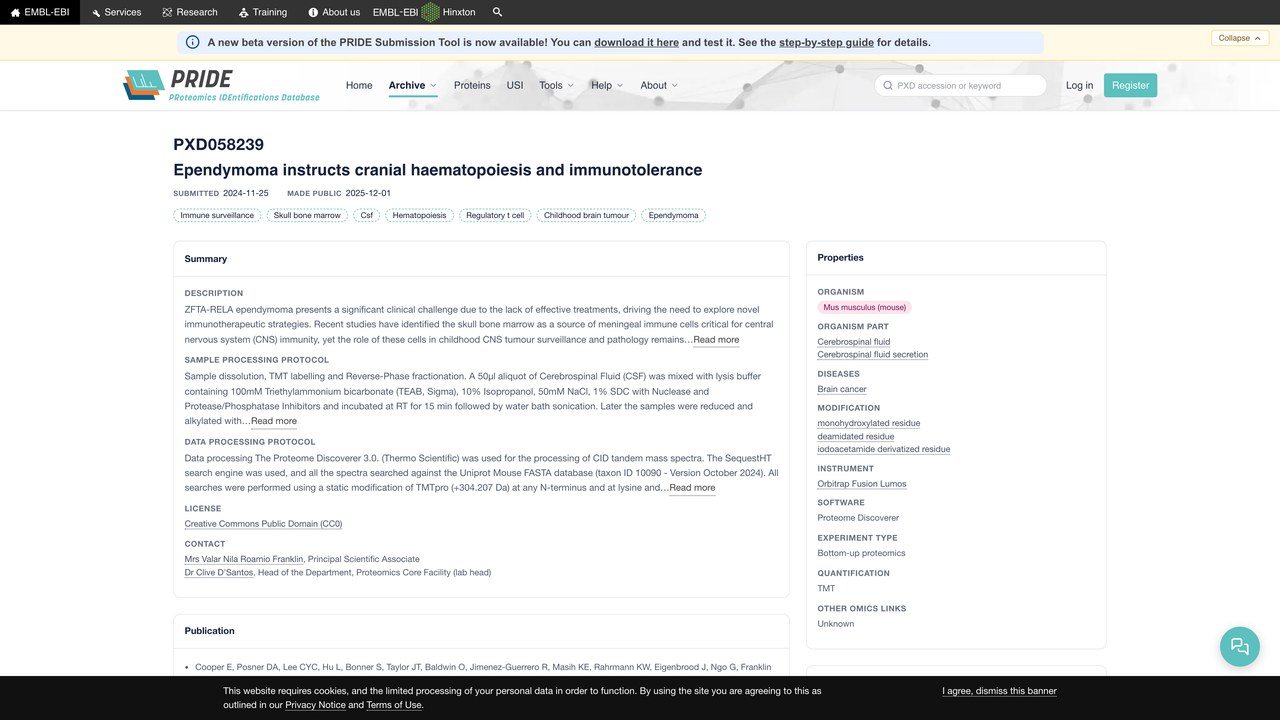Focus the PXD accession search field
The height and width of the screenshot is (720, 1280).
coord(961,85)
